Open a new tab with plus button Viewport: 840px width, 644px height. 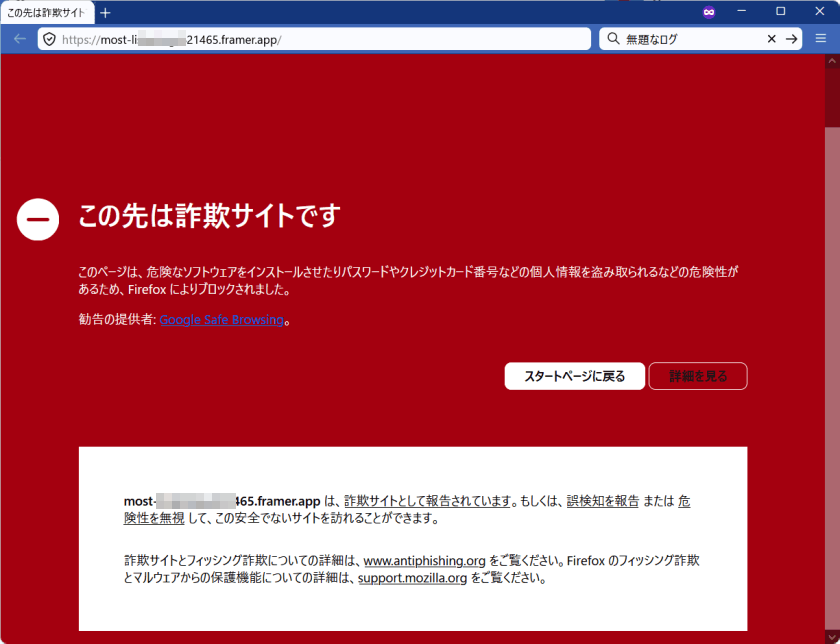point(106,13)
